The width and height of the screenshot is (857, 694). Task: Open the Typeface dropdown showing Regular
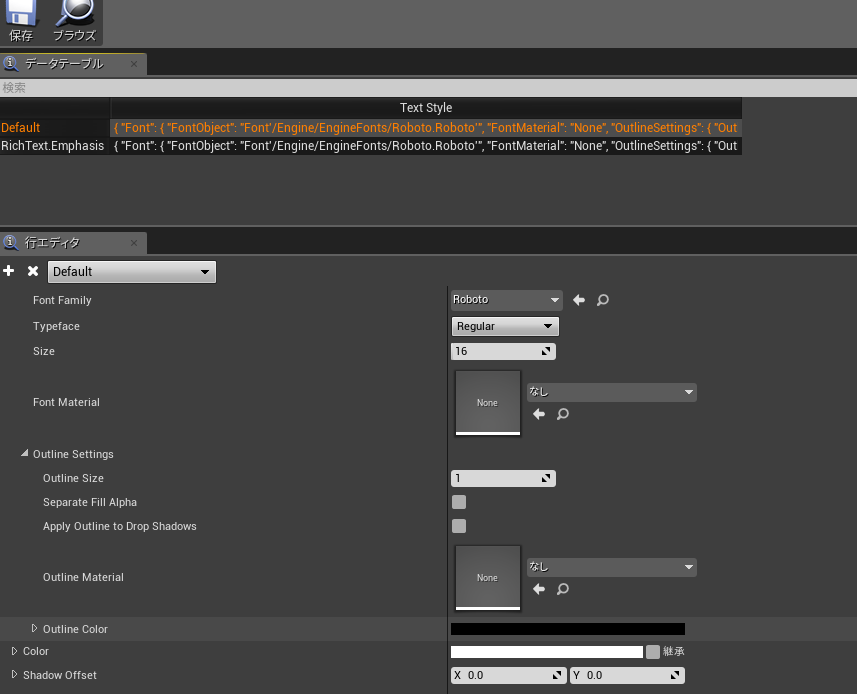pyautogui.click(x=504, y=326)
